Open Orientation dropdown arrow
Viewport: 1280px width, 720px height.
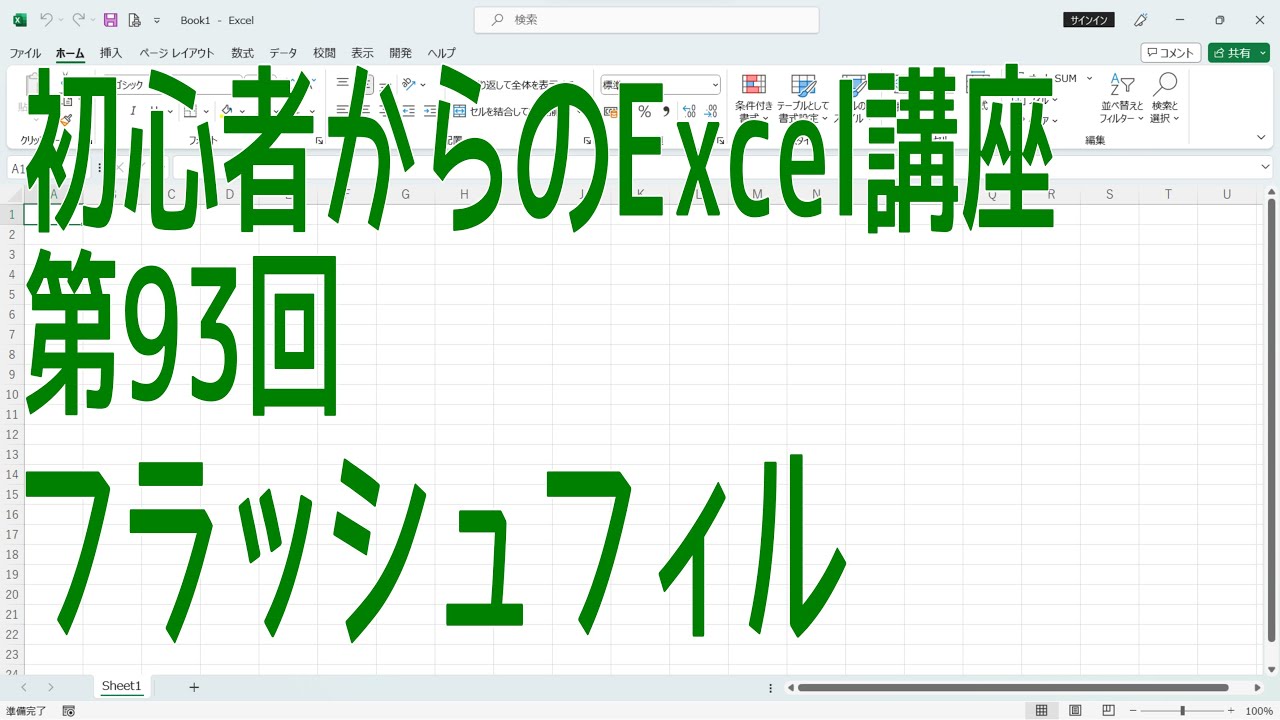point(422,85)
